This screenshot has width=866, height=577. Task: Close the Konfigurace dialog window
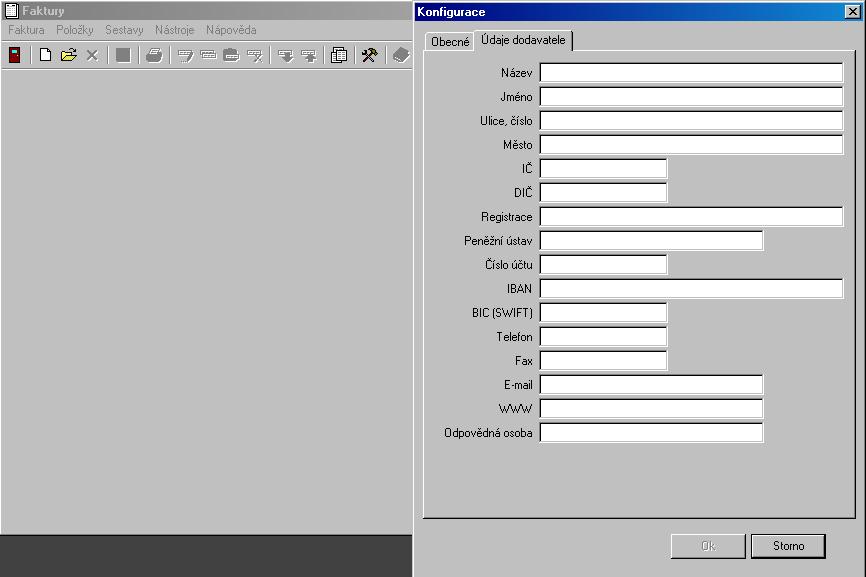click(852, 12)
